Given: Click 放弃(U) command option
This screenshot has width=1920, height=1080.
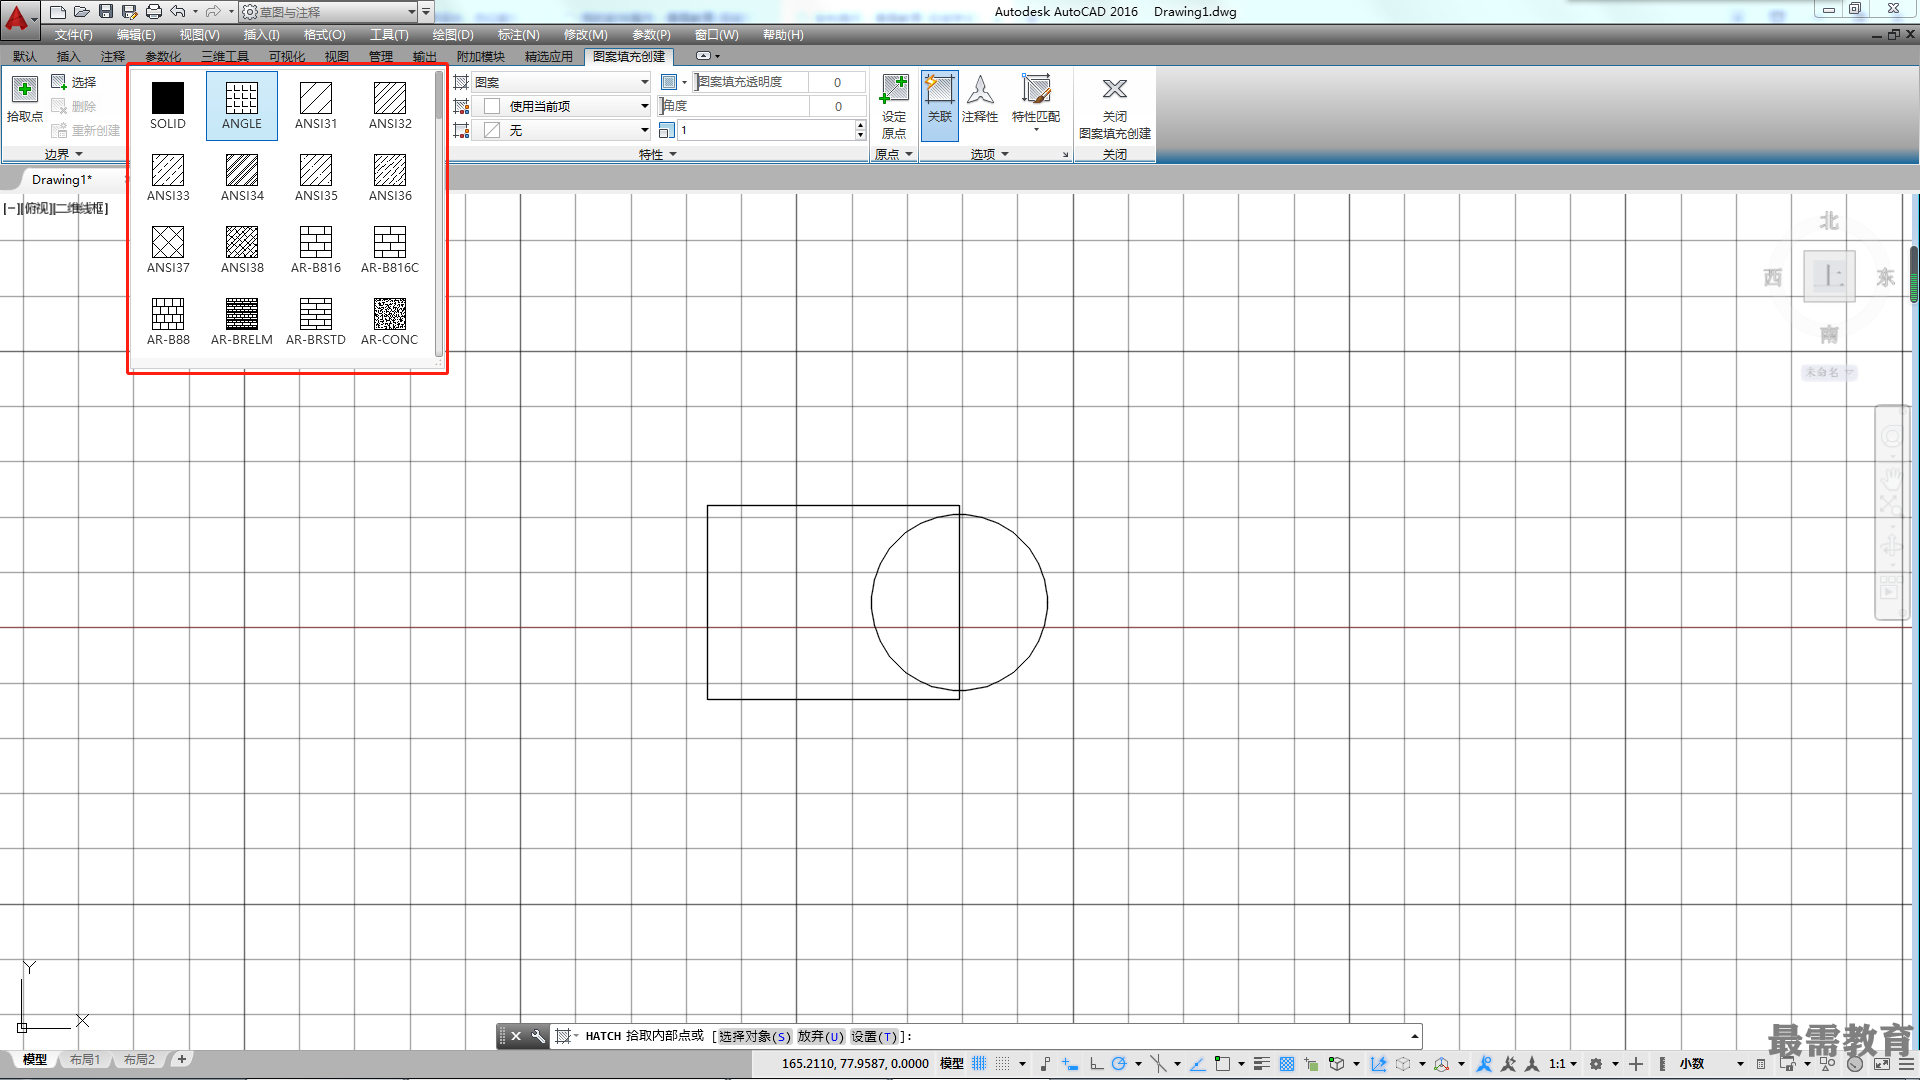Looking at the screenshot, I should (821, 1036).
